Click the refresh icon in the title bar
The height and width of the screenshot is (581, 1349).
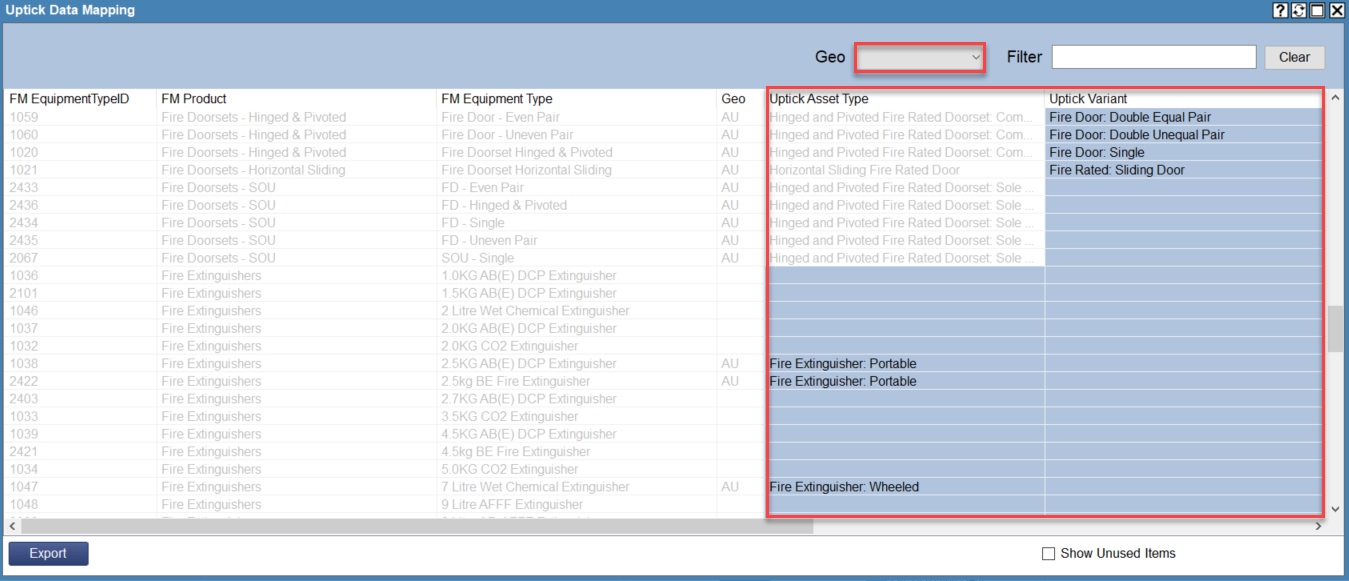pos(1299,10)
